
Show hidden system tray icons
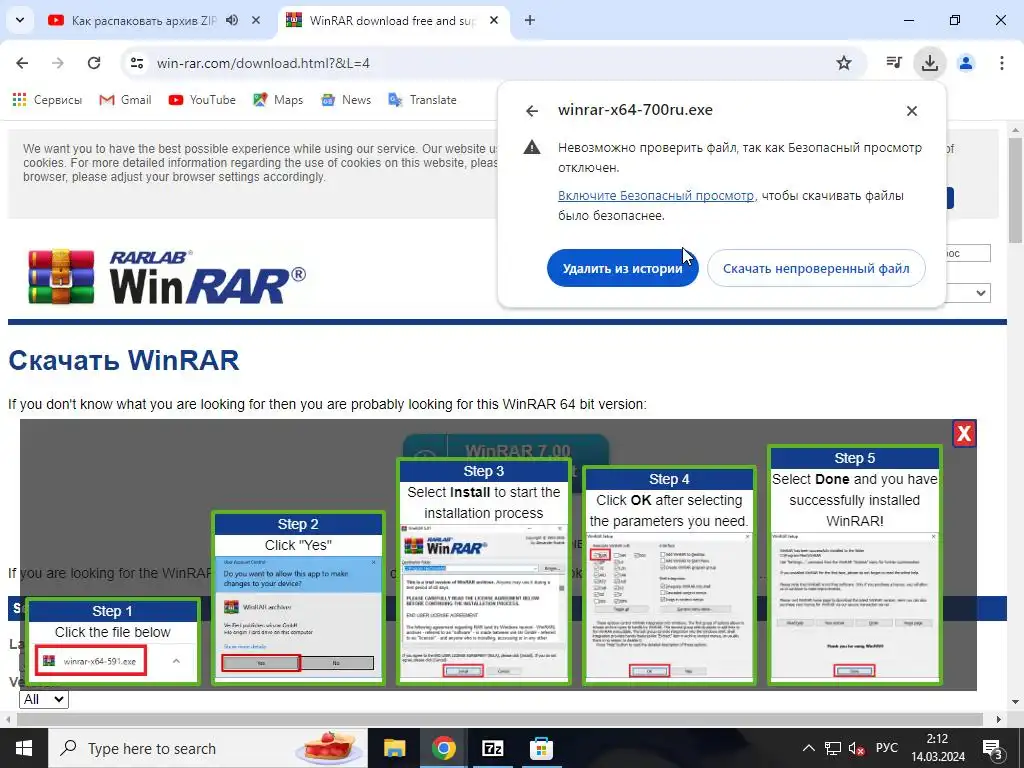pyautogui.click(x=808, y=748)
